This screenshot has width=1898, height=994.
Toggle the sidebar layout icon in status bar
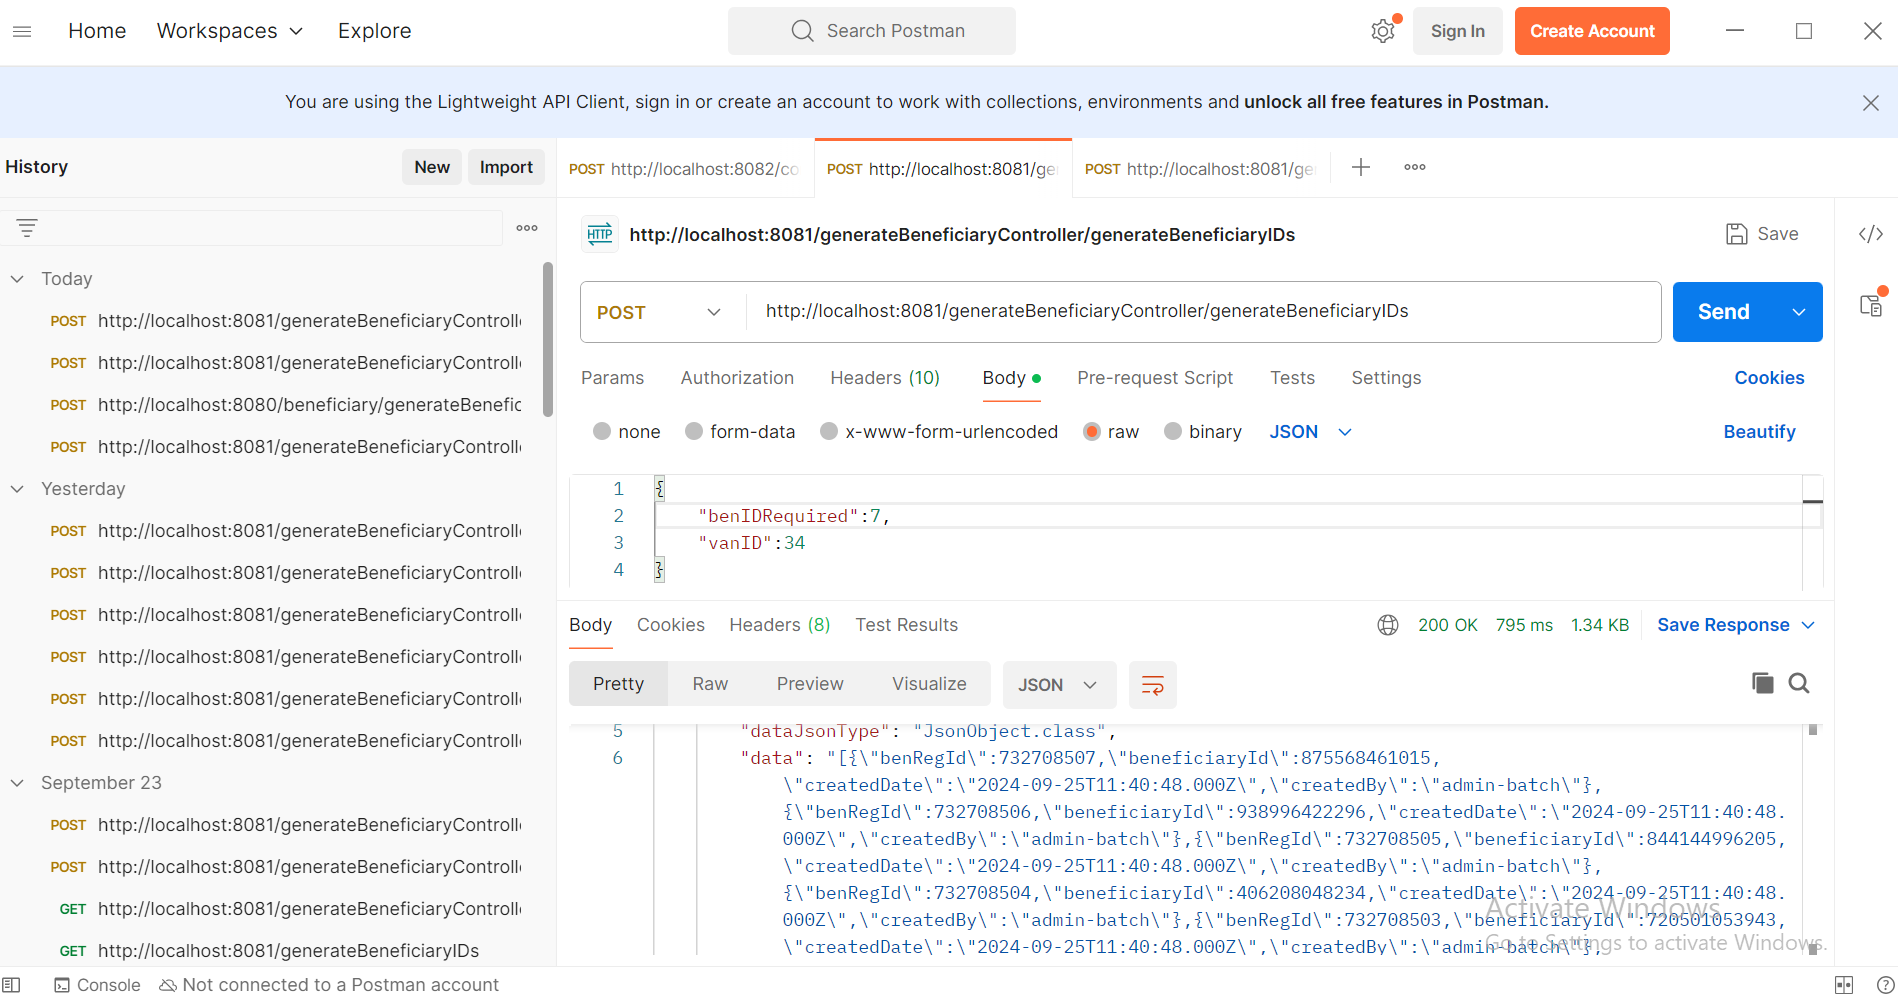(12, 985)
